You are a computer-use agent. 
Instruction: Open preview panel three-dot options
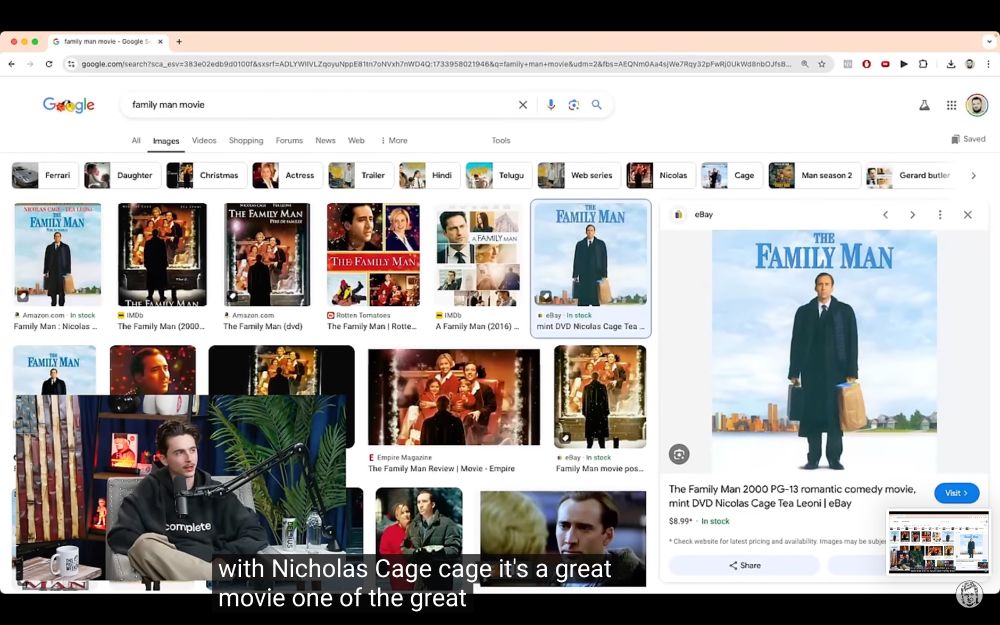point(940,215)
